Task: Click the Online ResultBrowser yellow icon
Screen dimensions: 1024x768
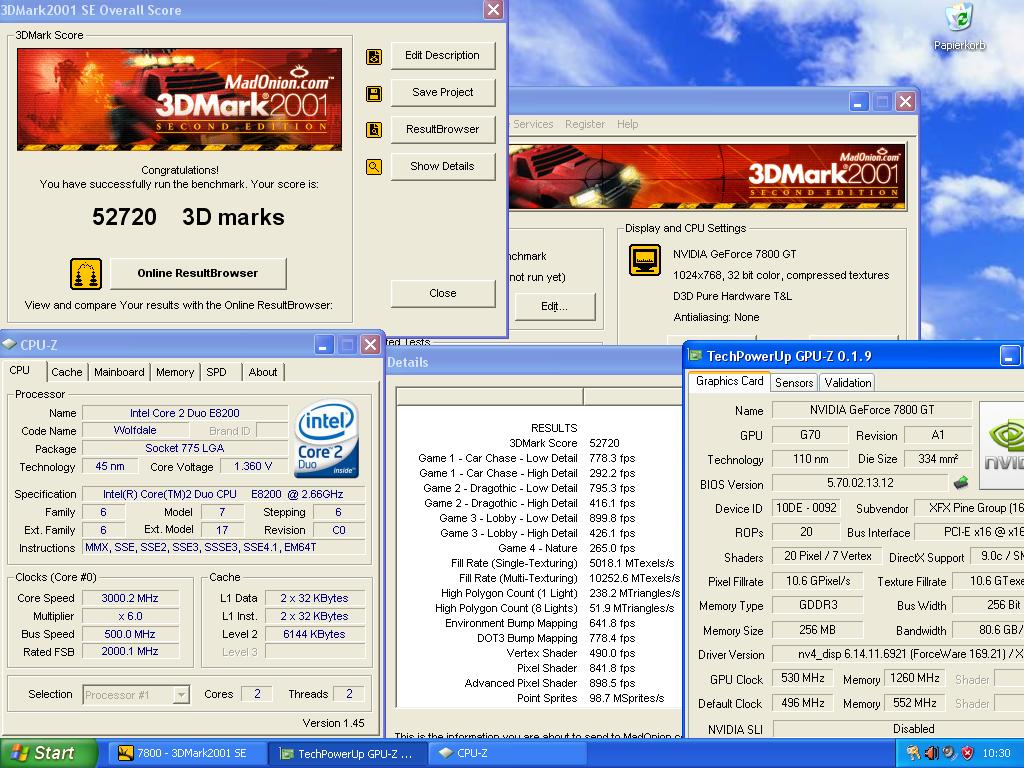Action: tap(86, 274)
